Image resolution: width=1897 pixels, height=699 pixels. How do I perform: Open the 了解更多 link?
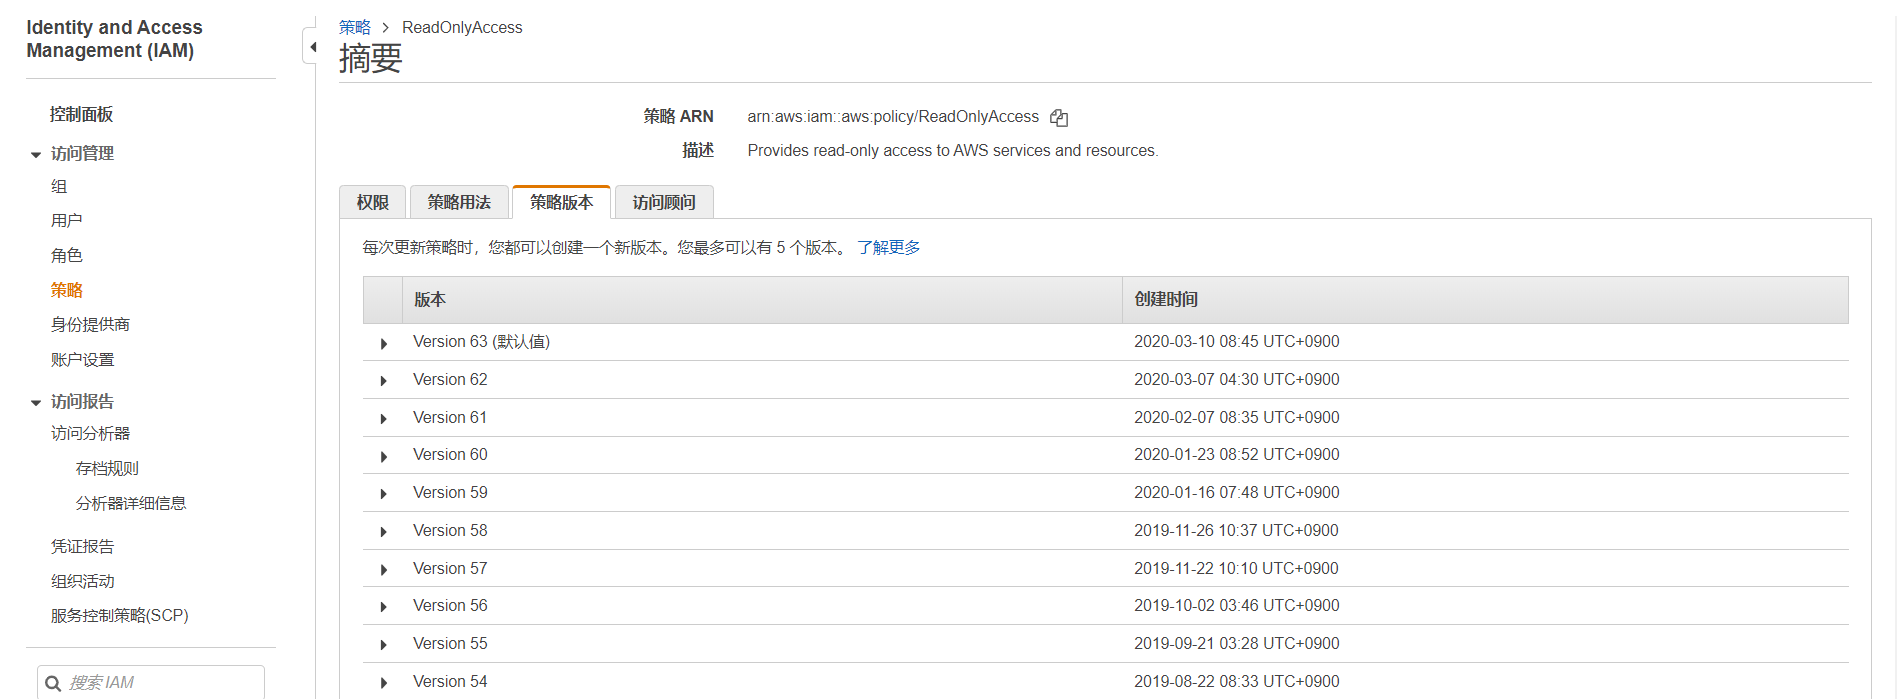click(x=888, y=247)
